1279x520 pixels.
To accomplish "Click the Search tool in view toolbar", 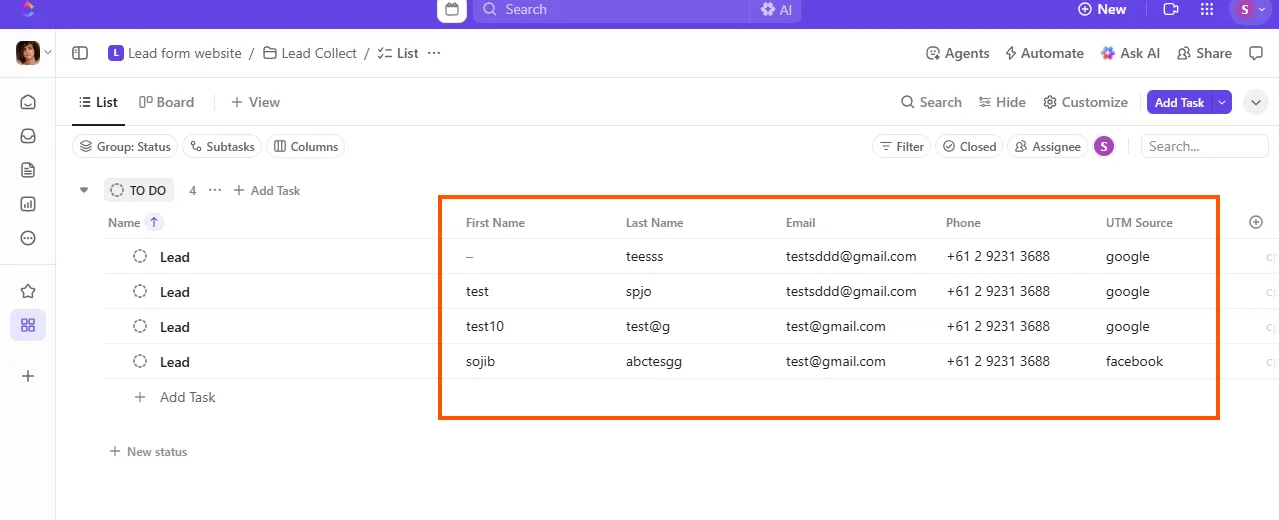I will (931, 102).
